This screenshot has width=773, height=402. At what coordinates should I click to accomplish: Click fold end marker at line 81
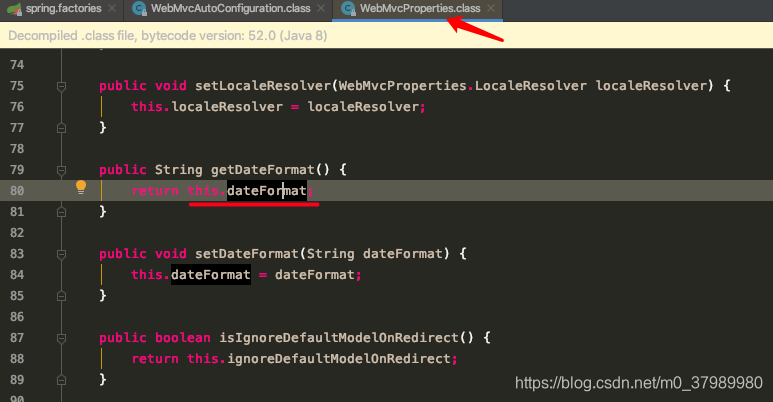click(61, 212)
